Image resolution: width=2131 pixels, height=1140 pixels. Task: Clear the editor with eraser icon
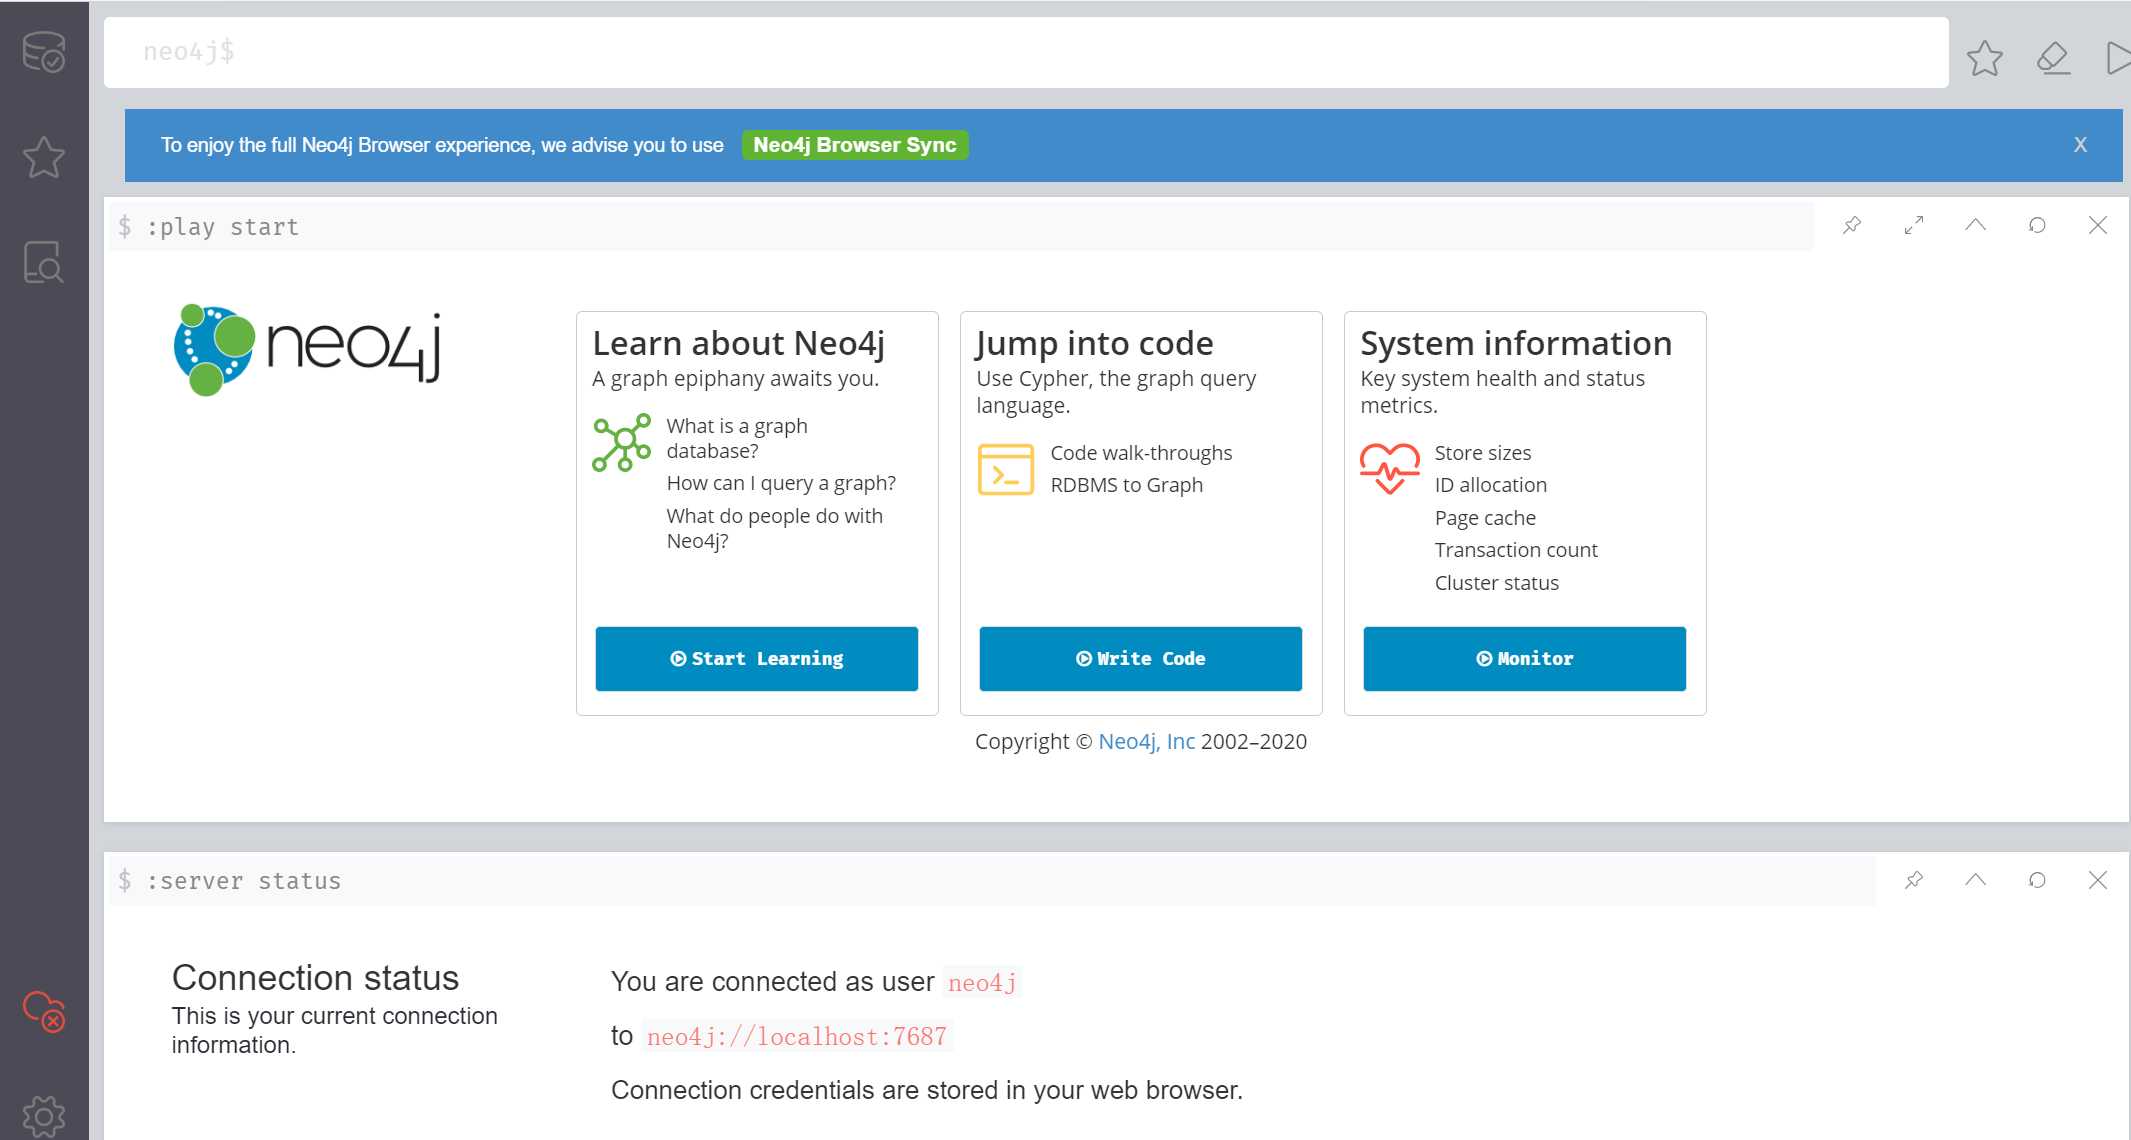(2053, 58)
